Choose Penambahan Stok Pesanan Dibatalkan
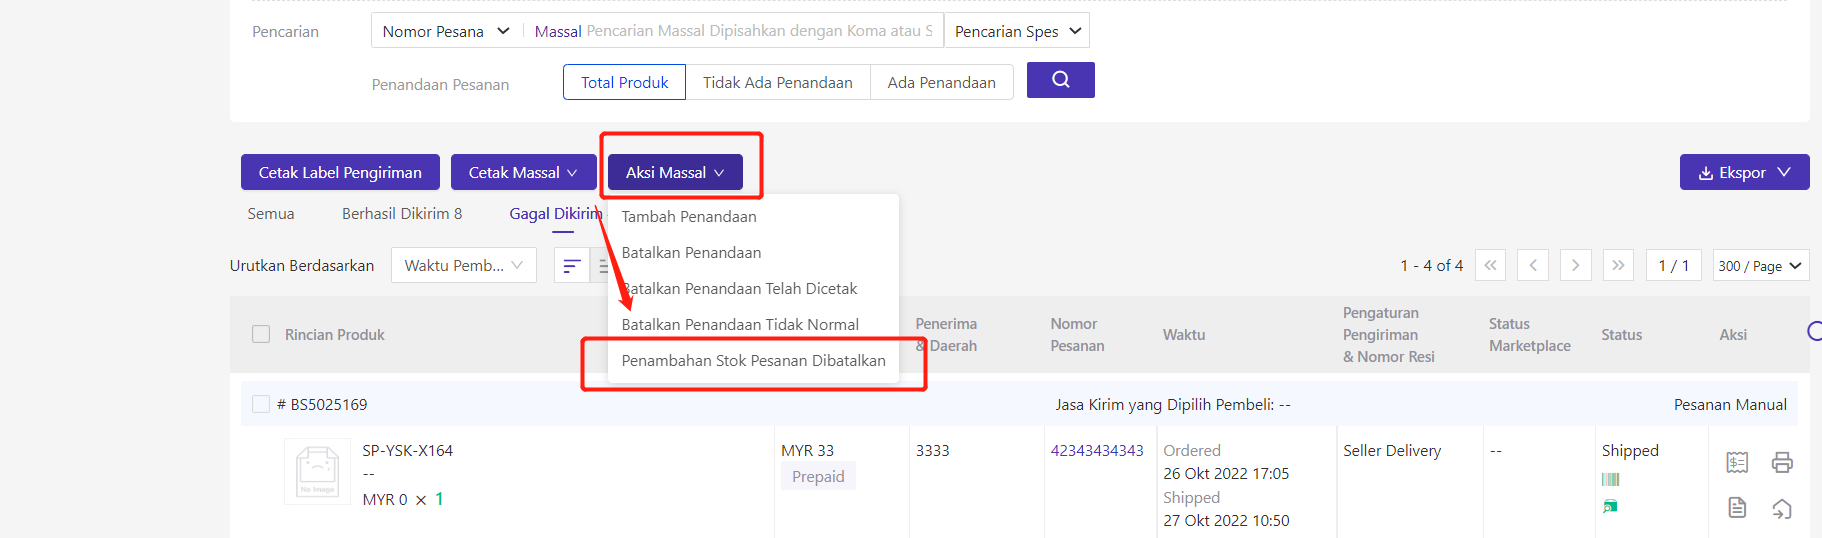This screenshot has height=538, width=1822. pyautogui.click(x=753, y=360)
